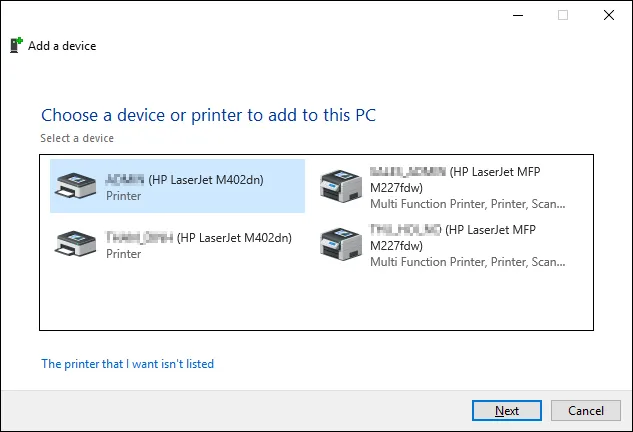
Task: Click the unselected LaserJet M402dn printer icon
Action: (76, 244)
